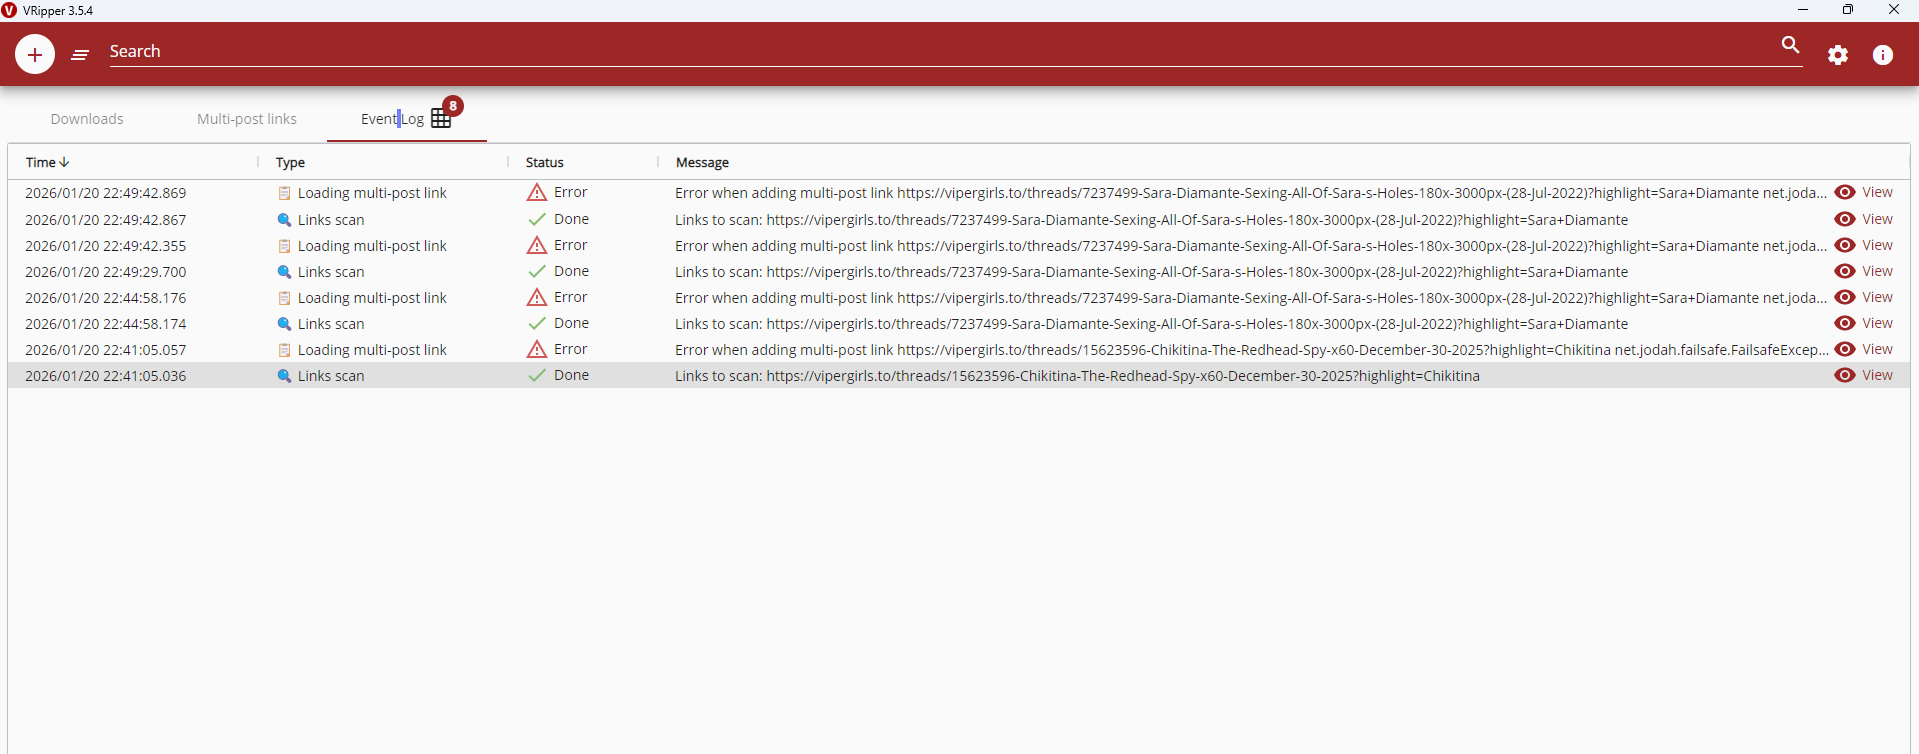Click View link for the 22:49:42.867 row

[x=1877, y=219]
